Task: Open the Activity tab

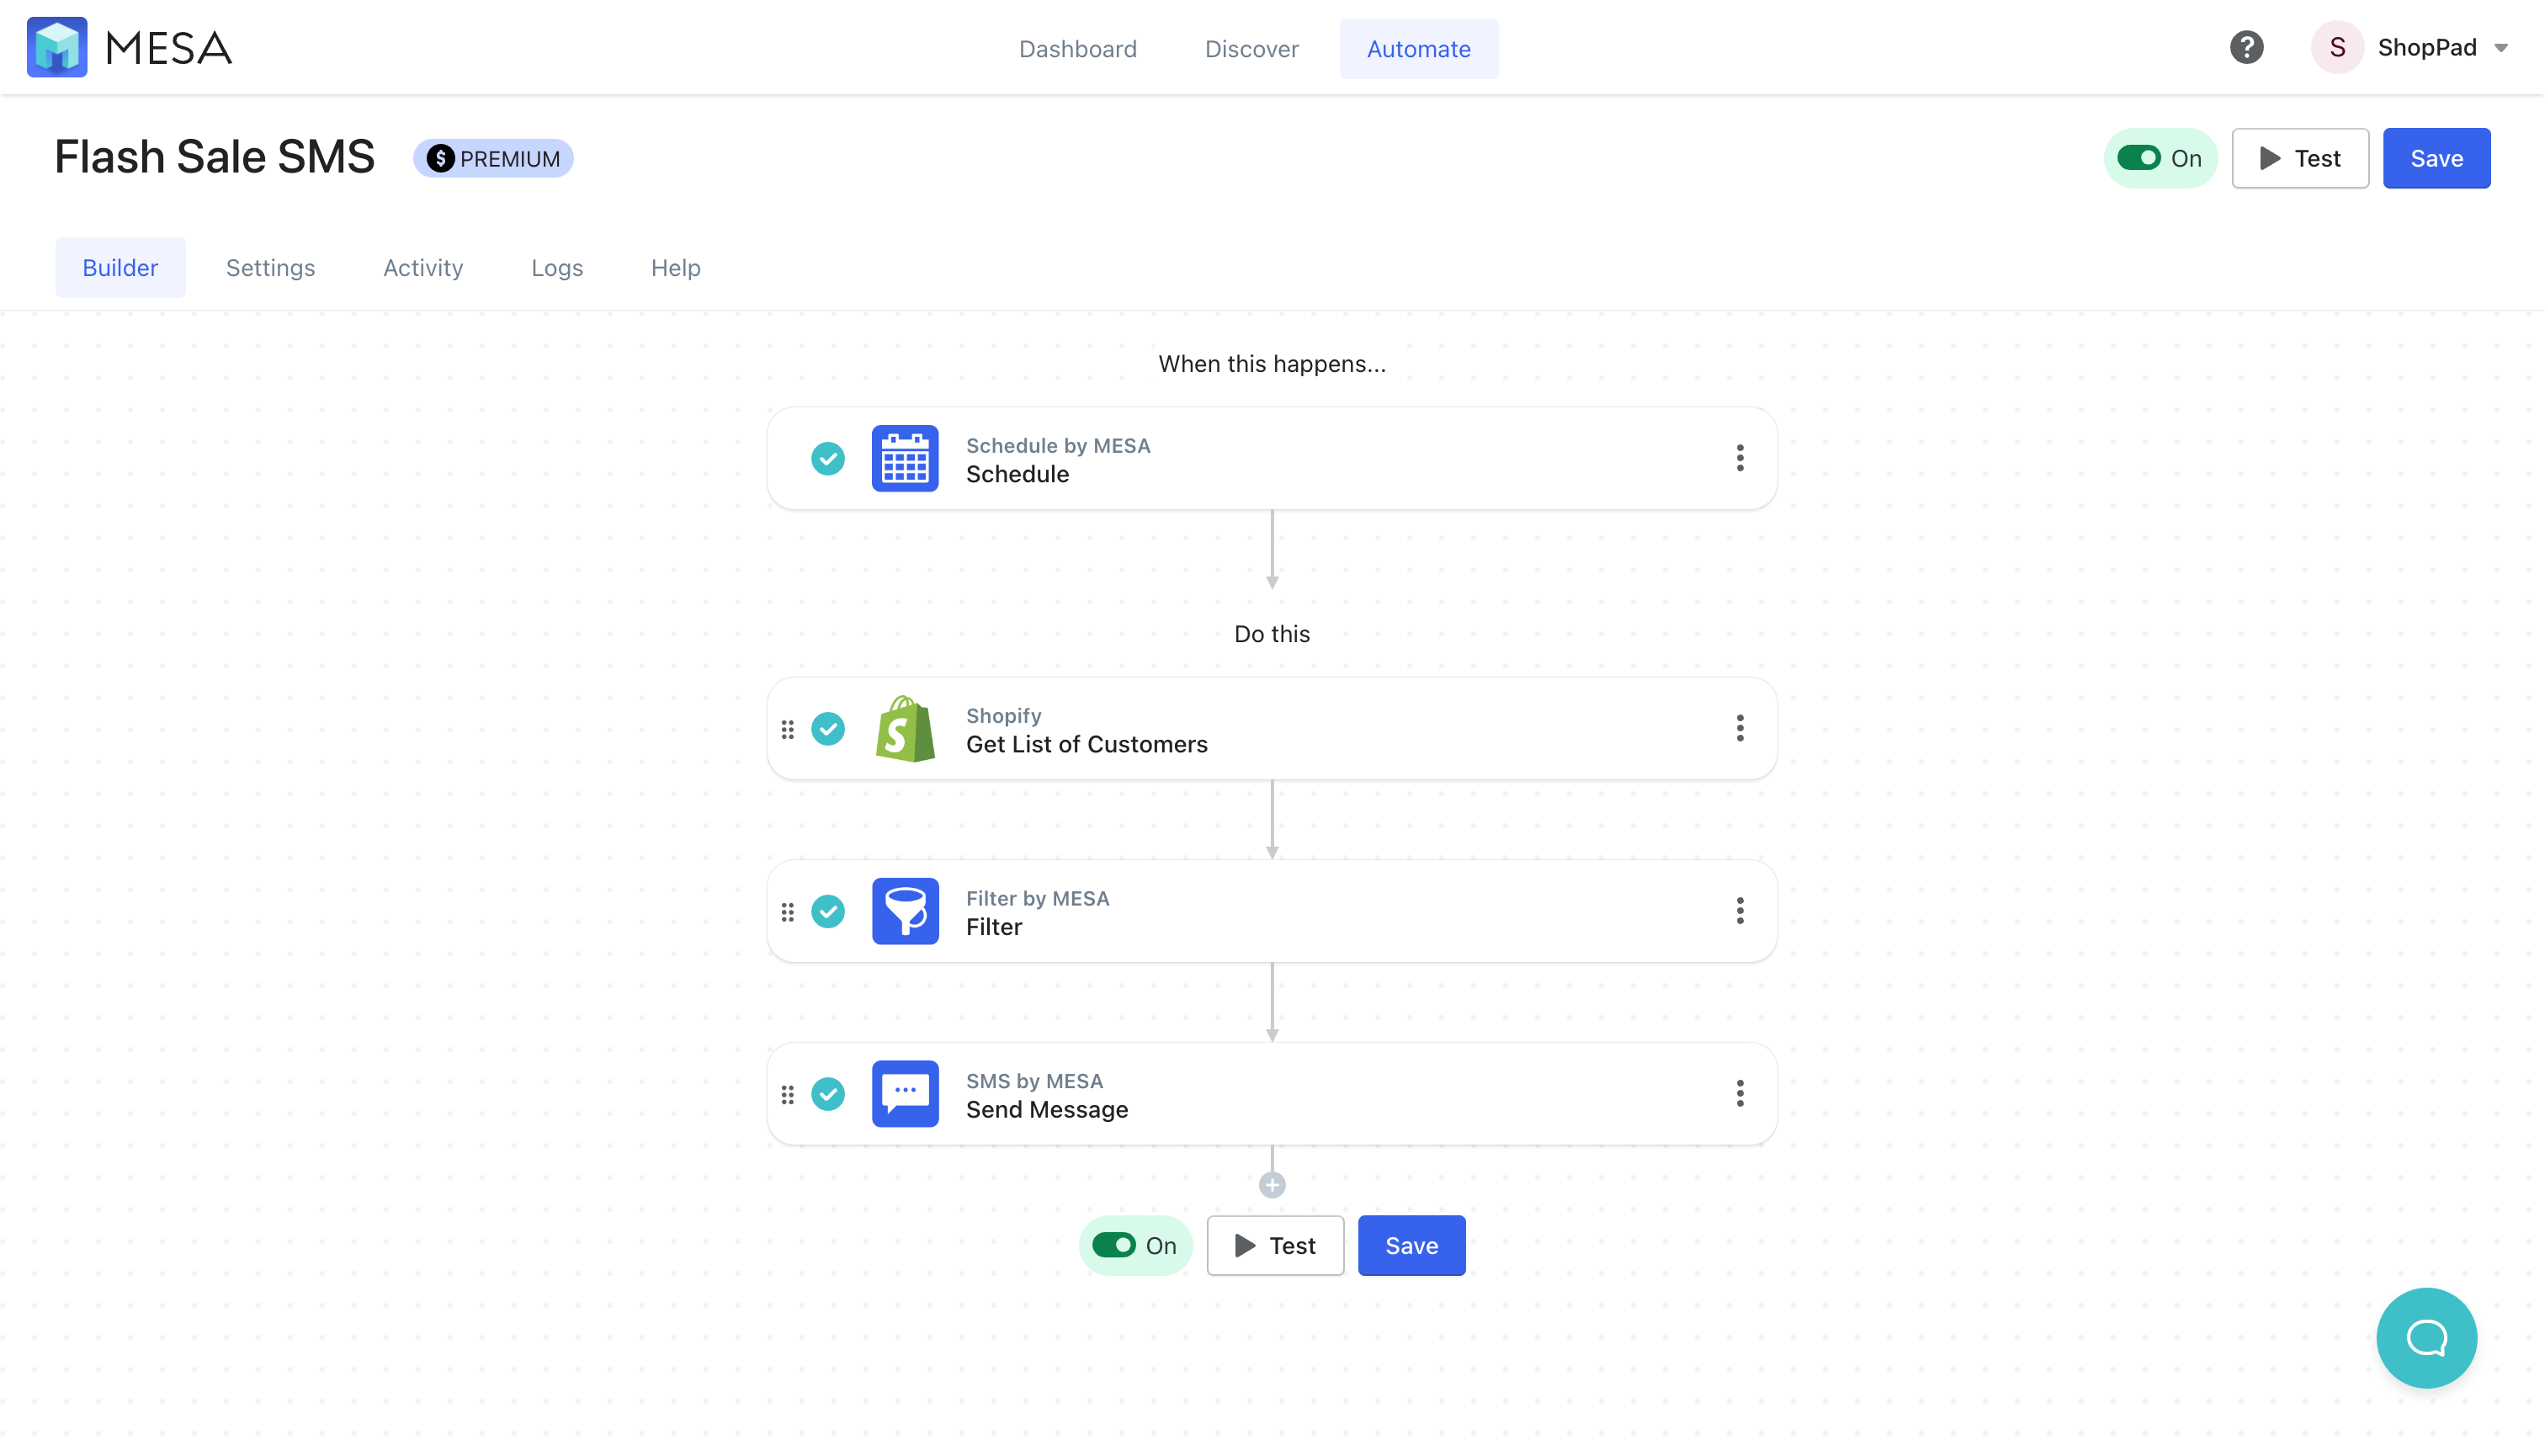Action: click(x=423, y=268)
